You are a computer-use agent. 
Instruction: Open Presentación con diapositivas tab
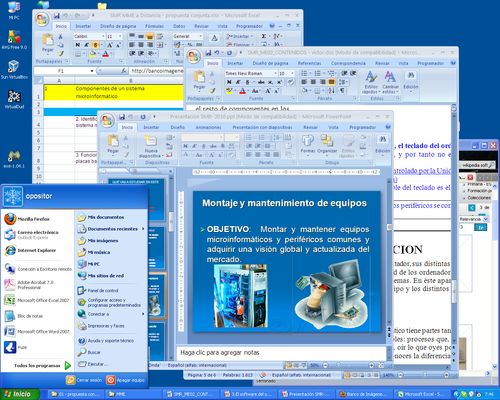point(262,127)
